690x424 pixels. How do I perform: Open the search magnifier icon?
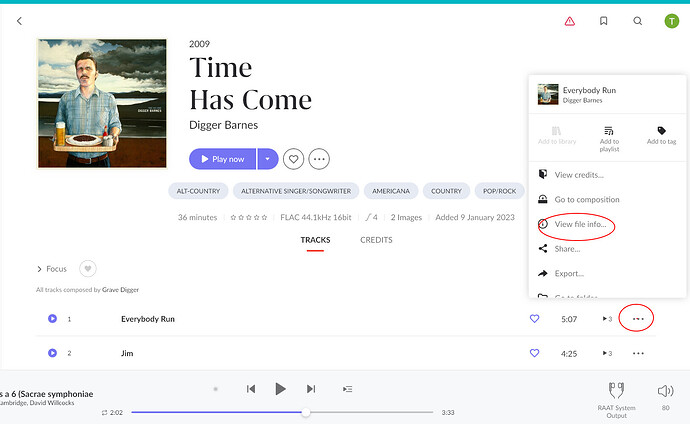(x=638, y=21)
